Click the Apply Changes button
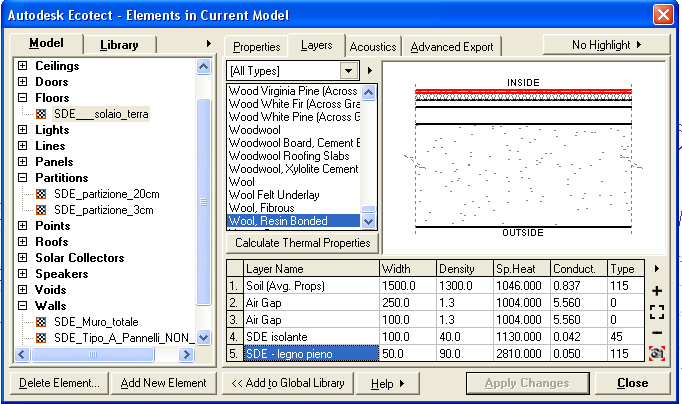The image size is (682, 404). pyautogui.click(x=527, y=383)
